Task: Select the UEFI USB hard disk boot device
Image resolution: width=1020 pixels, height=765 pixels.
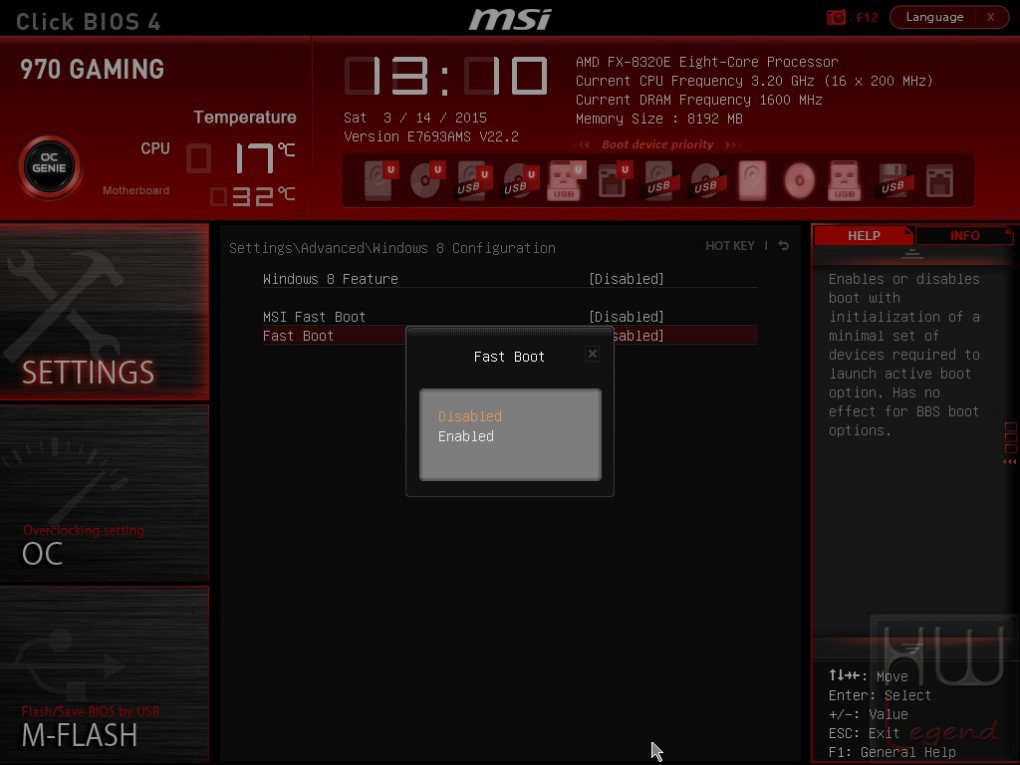Action: [x=473, y=180]
